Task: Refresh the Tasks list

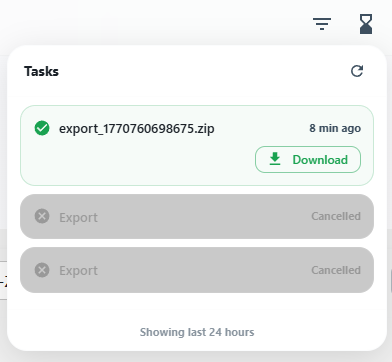Action: pos(357,71)
